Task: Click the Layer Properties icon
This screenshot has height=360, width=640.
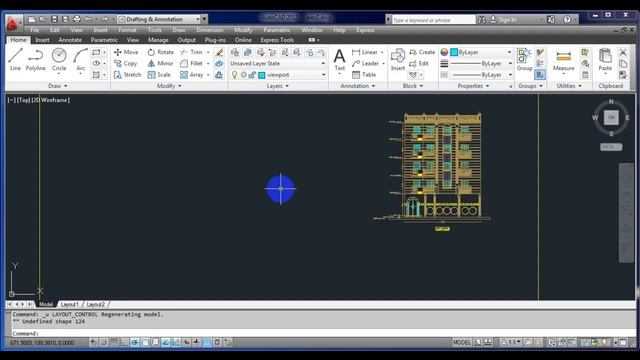Action: click(x=234, y=52)
